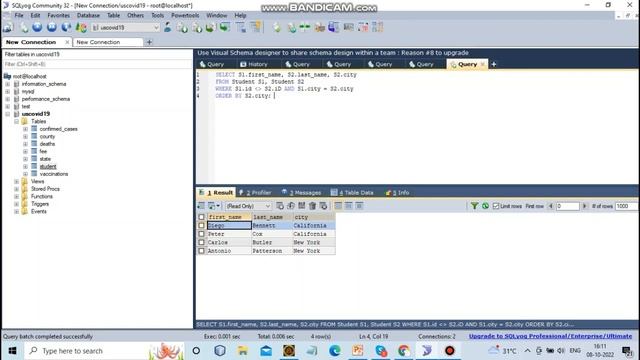This screenshot has width=640, height=360.
Task: Click the Bandicam red record icon in taskbar
Action: [449, 351]
